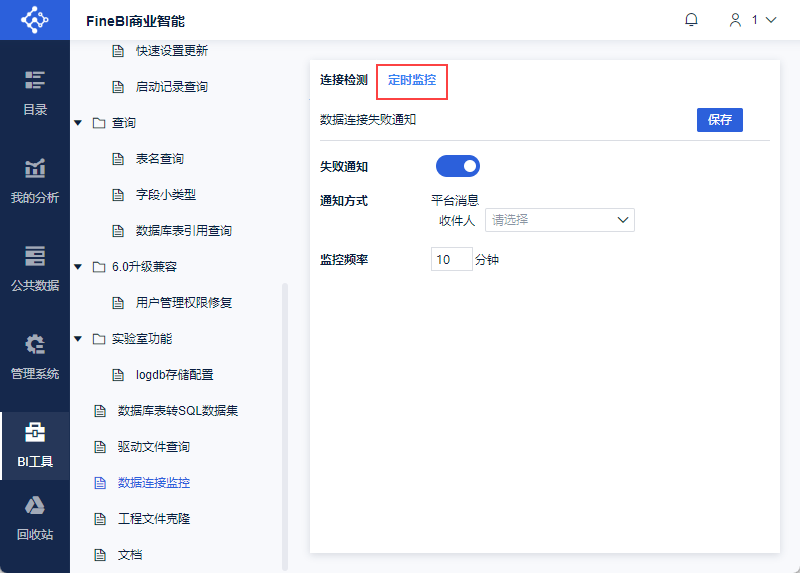This screenshot has height=573, width=800.
Task: Open 公共数据 sidebar section
Action: 35,269
